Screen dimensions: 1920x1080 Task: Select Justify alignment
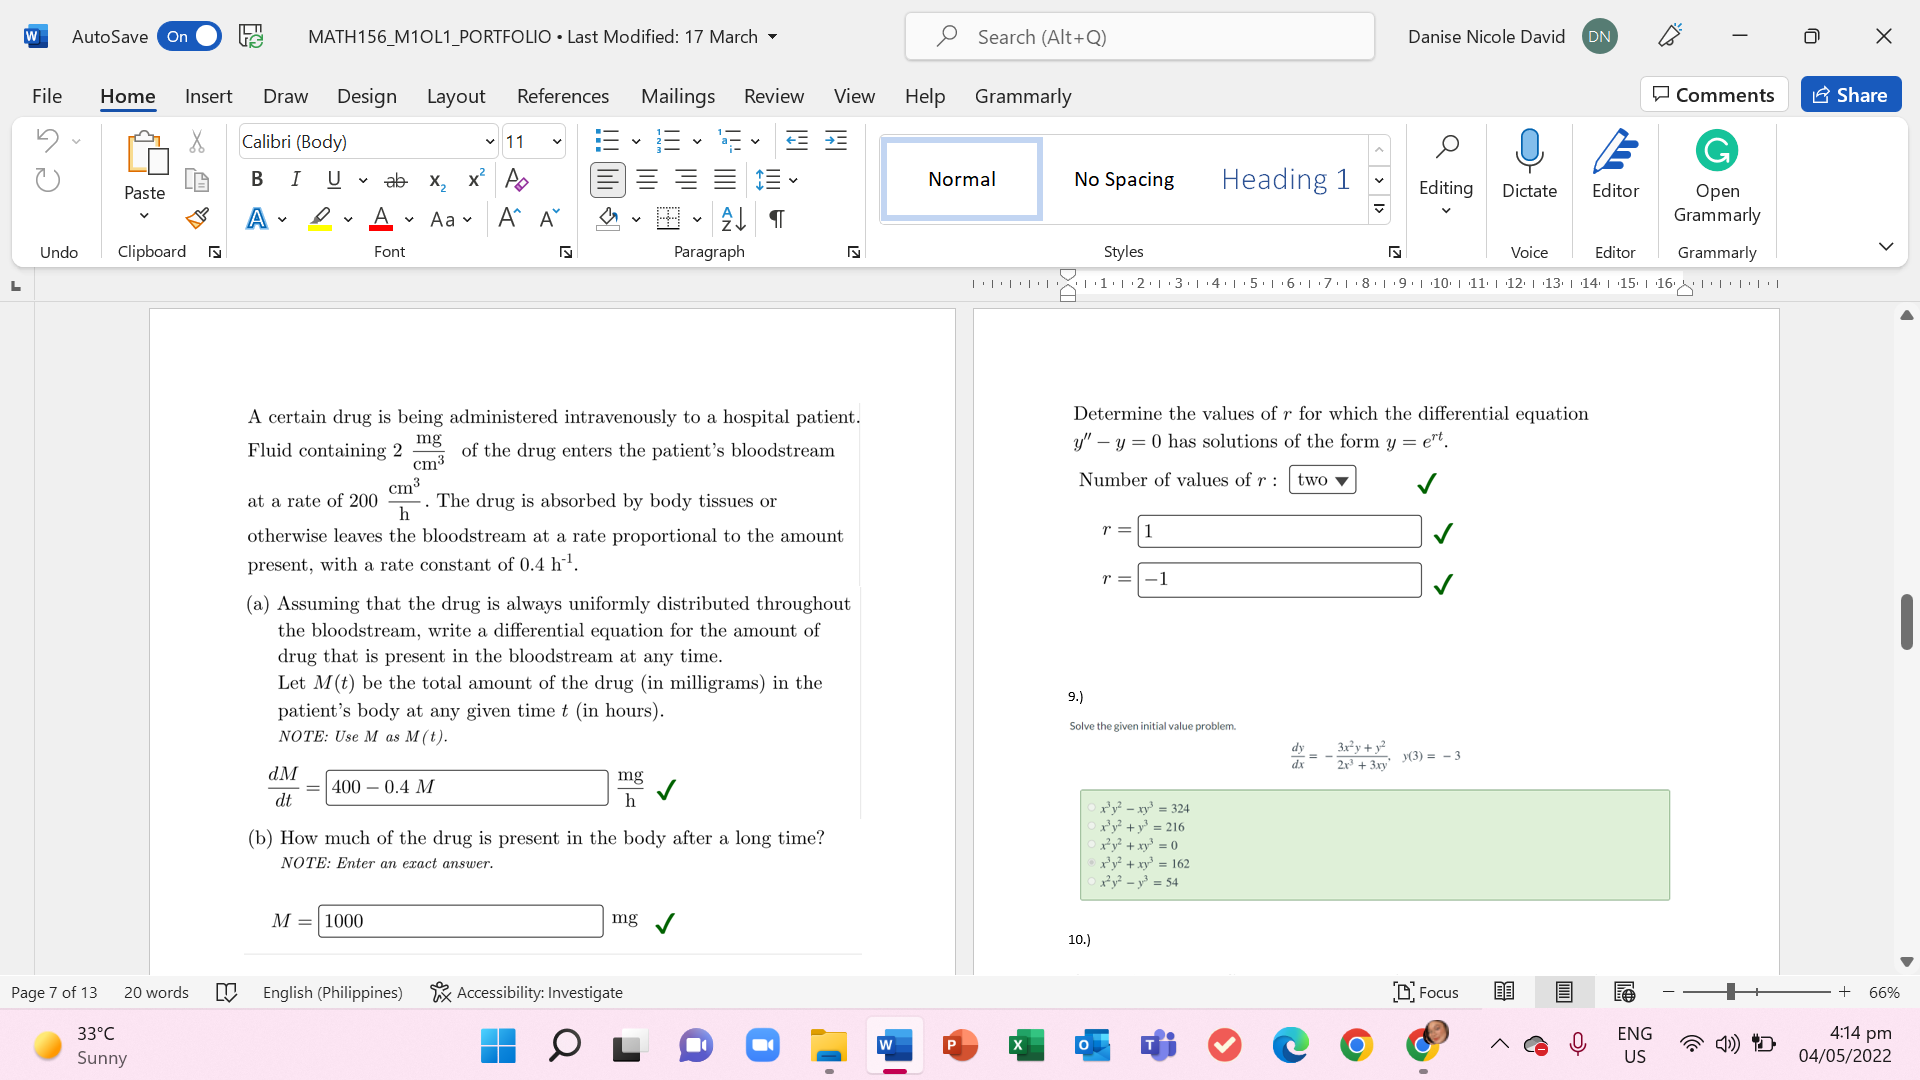coord(725,180)
